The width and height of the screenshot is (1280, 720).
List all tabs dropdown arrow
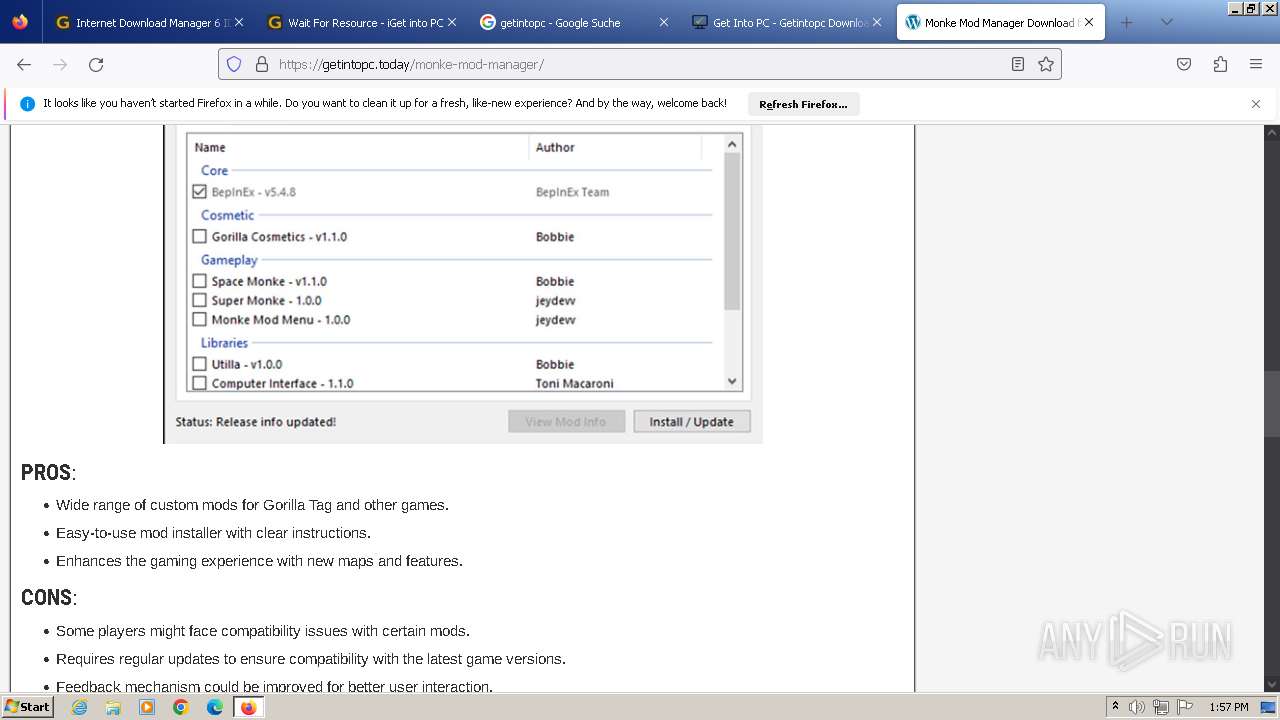click(x=1166, y=22)
